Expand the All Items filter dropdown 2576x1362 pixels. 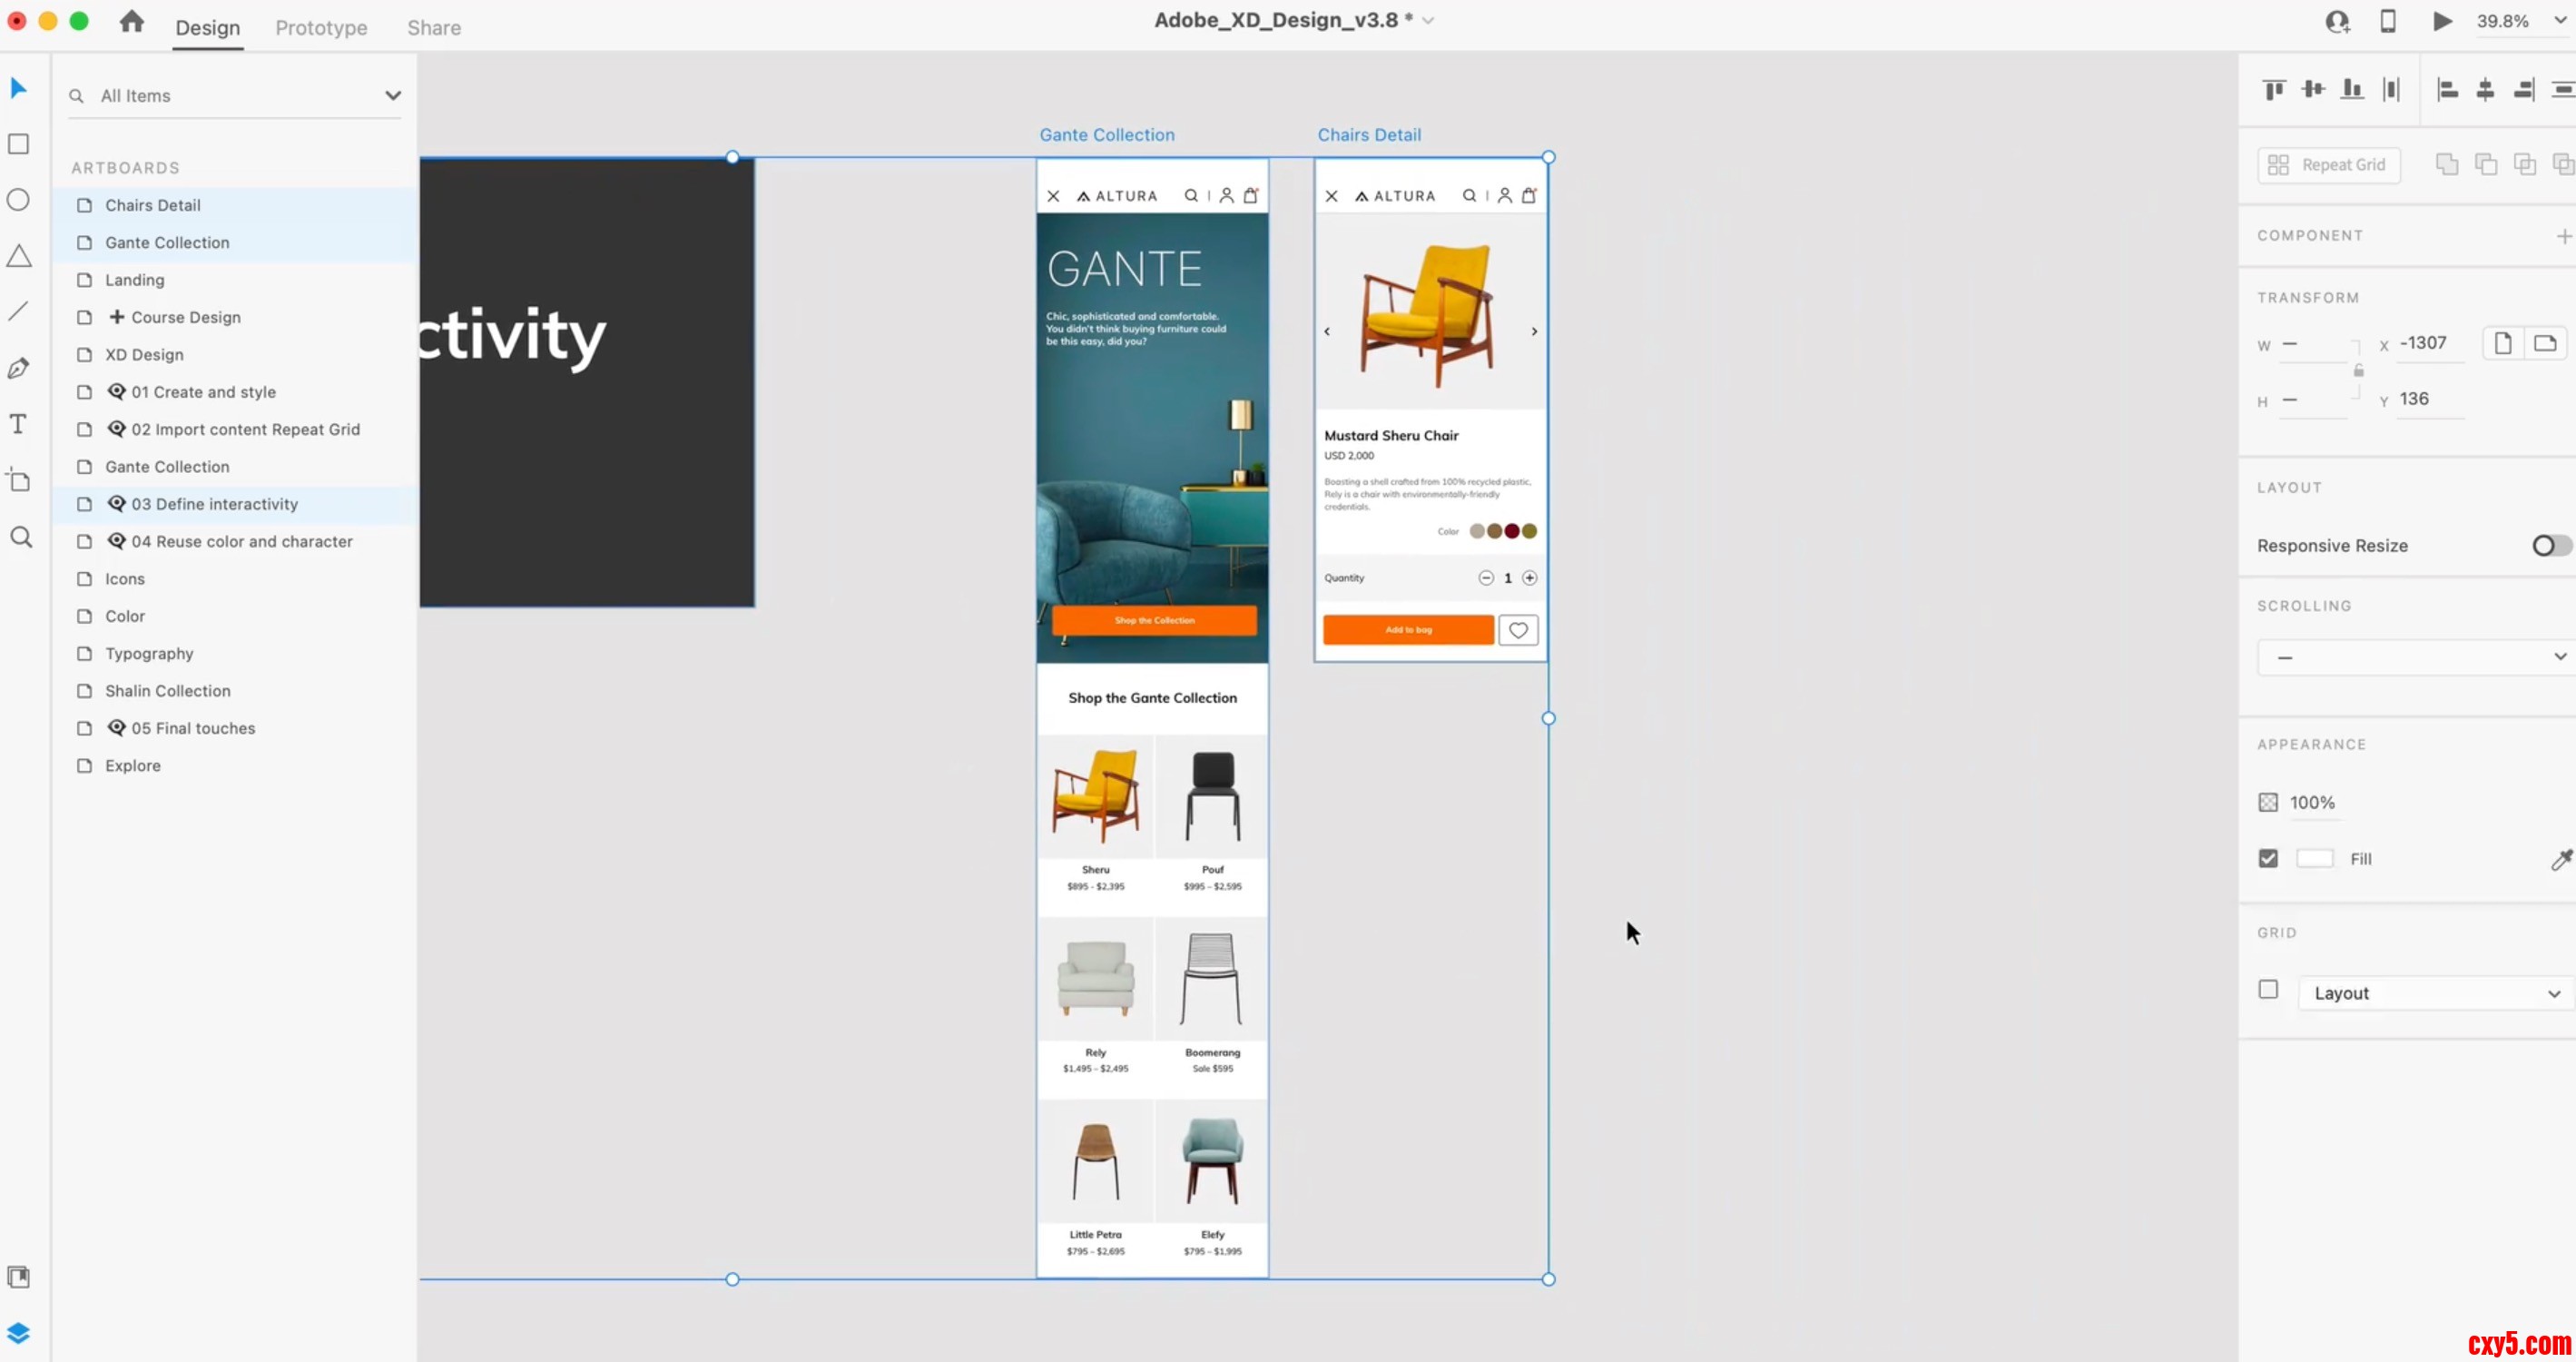pos(392,96)
